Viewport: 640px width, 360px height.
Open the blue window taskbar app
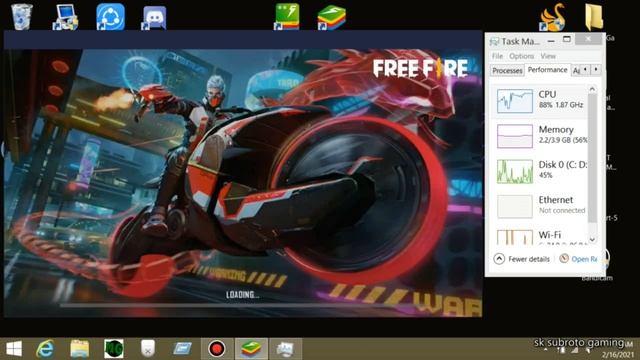[x=182, y=349]
